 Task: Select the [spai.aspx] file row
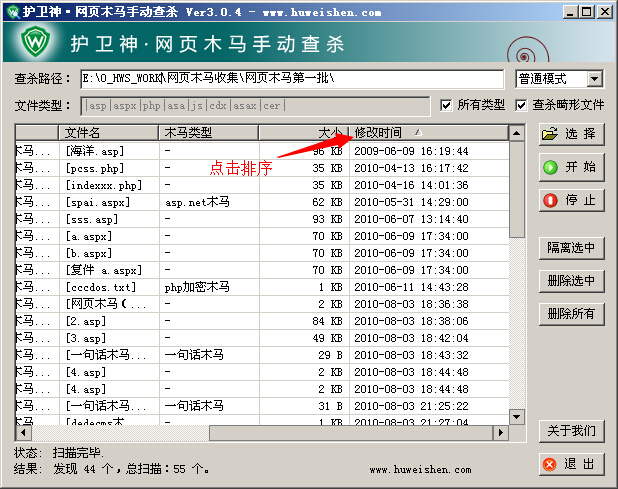[x=262, y=202]
